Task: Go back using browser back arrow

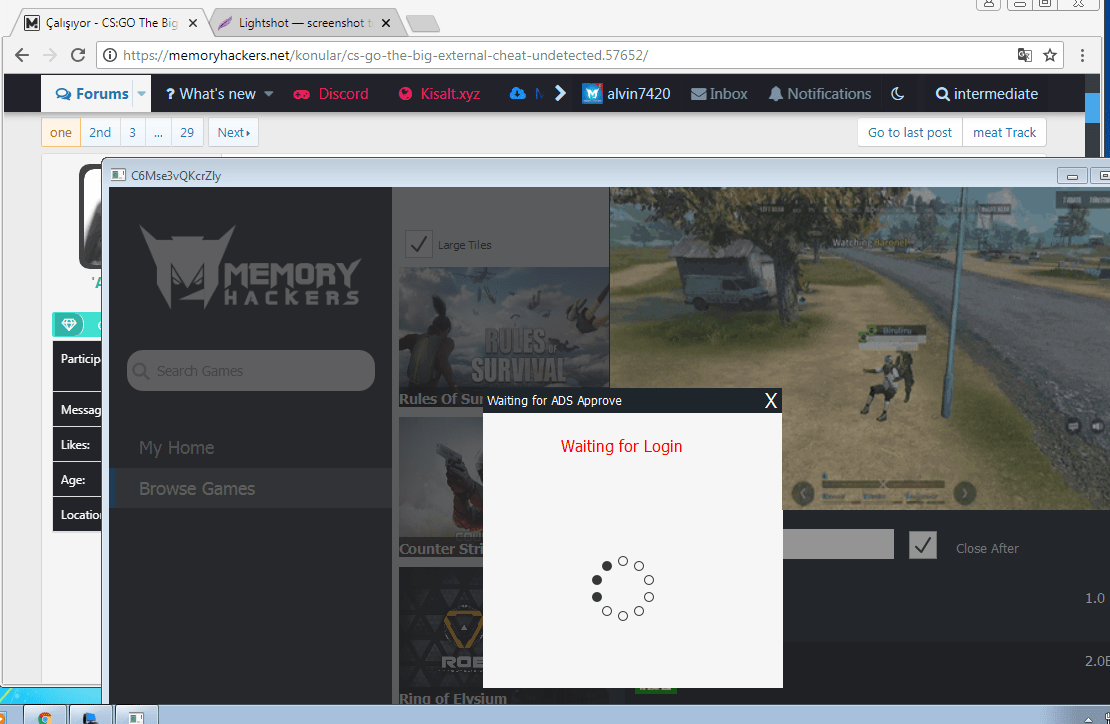Action: (22, 55)
